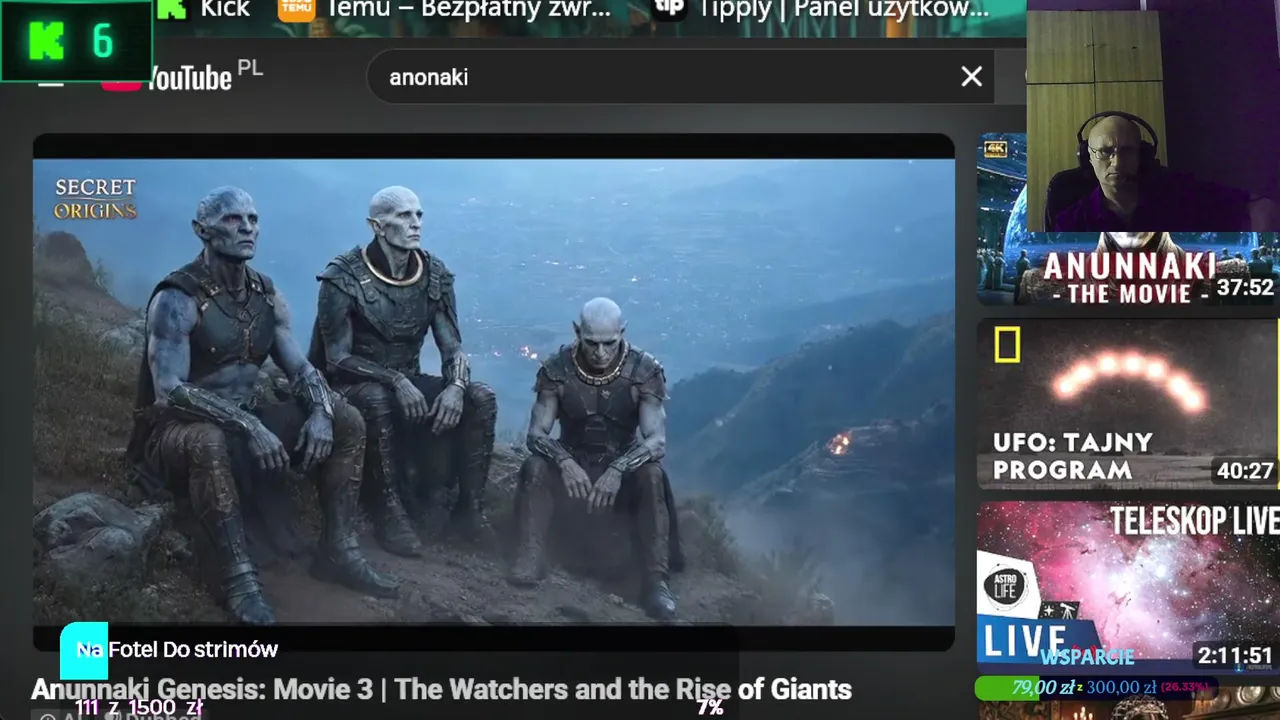Click the streamer webcam overlay
1280x720 pixels.
click(x=1153, y=116)
